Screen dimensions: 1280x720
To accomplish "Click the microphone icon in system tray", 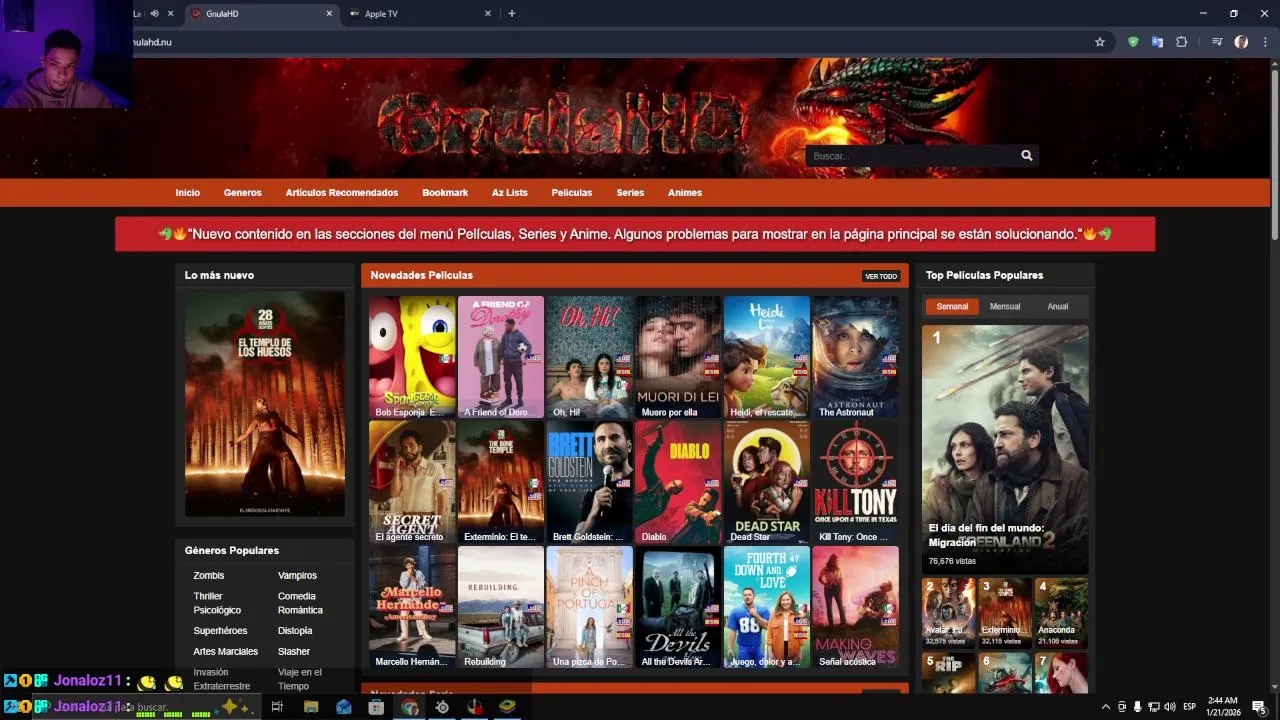I will [1137, 707].
